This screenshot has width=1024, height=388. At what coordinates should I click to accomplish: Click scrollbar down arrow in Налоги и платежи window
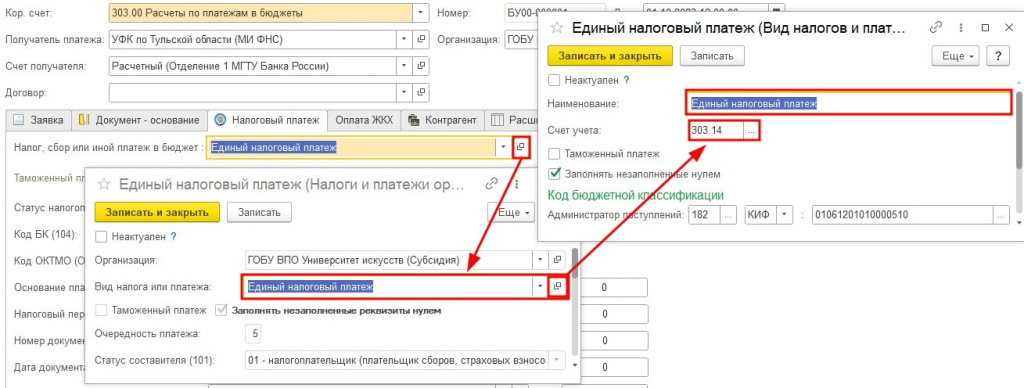coord(575,366)
